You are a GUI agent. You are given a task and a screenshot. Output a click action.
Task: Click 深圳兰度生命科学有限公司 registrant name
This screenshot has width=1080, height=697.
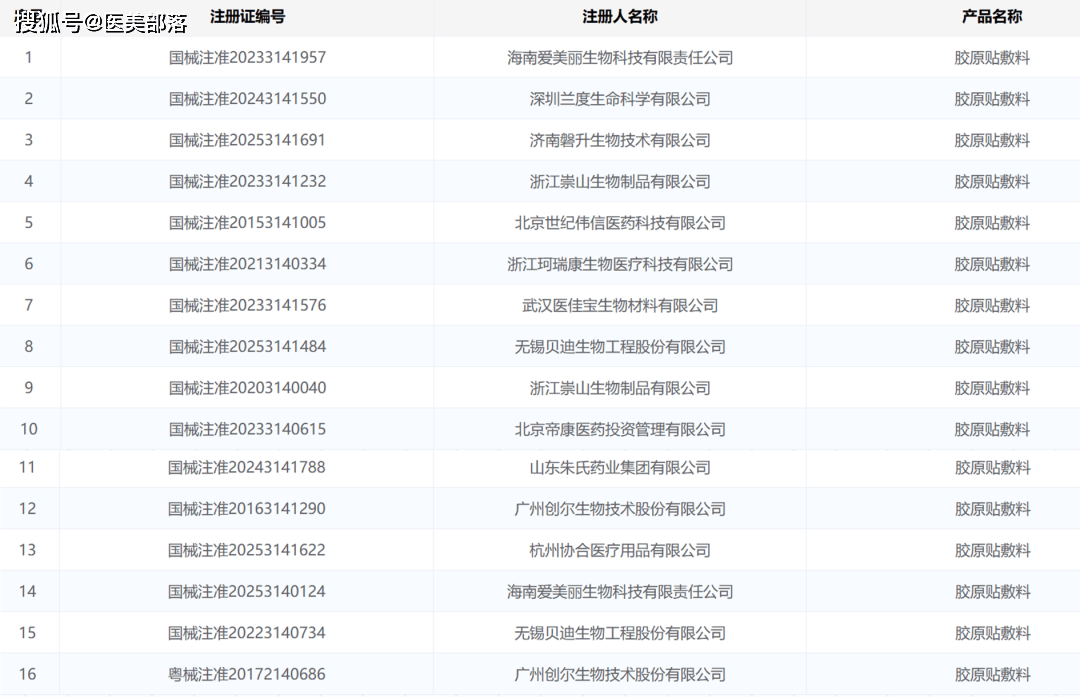(x=620, y=99)
